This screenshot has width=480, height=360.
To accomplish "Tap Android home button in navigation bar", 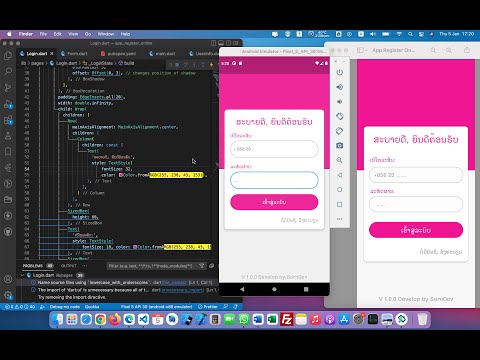I will pos(274,289).
